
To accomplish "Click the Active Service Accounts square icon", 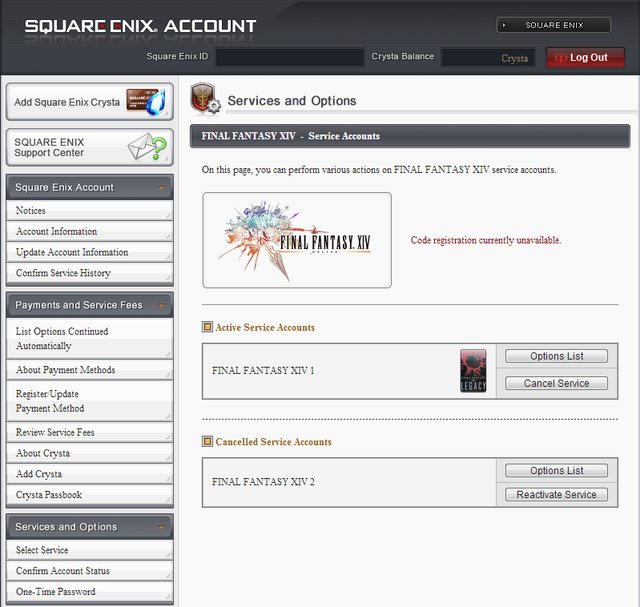I will pyautogui.click(x=207, y=327).
